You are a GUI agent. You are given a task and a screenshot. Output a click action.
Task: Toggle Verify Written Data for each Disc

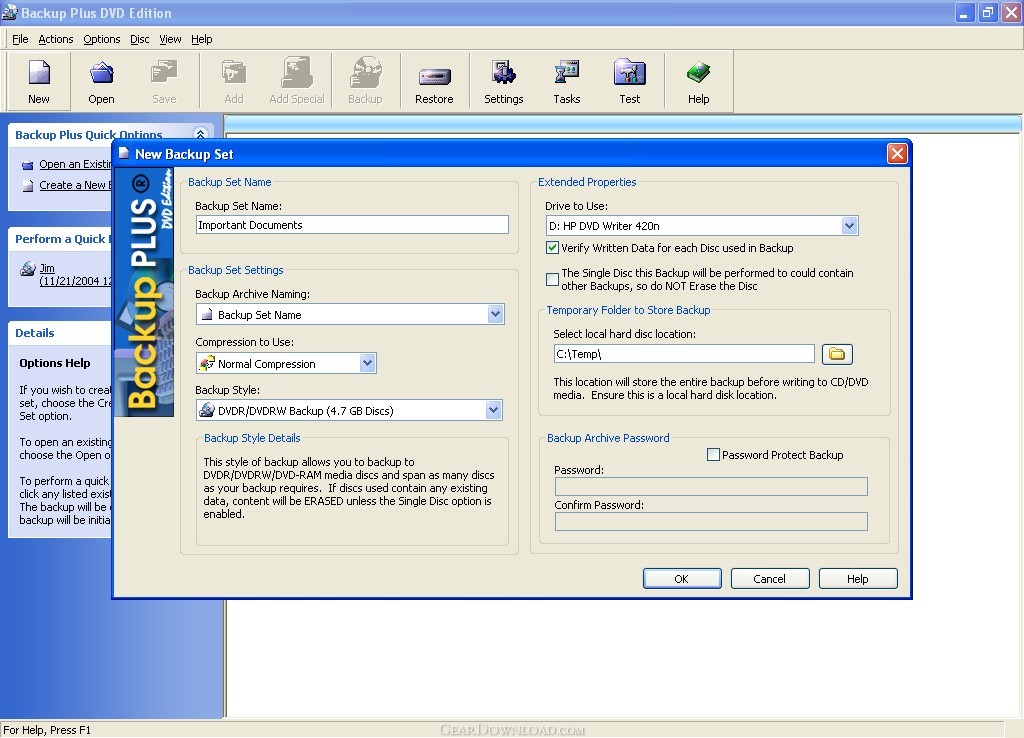pos(552,248)
